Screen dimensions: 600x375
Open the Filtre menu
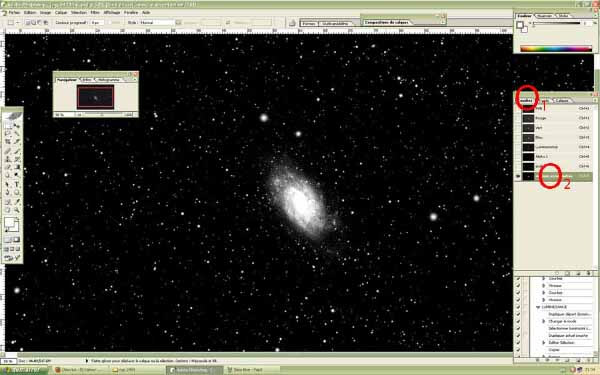click(95, 13)
